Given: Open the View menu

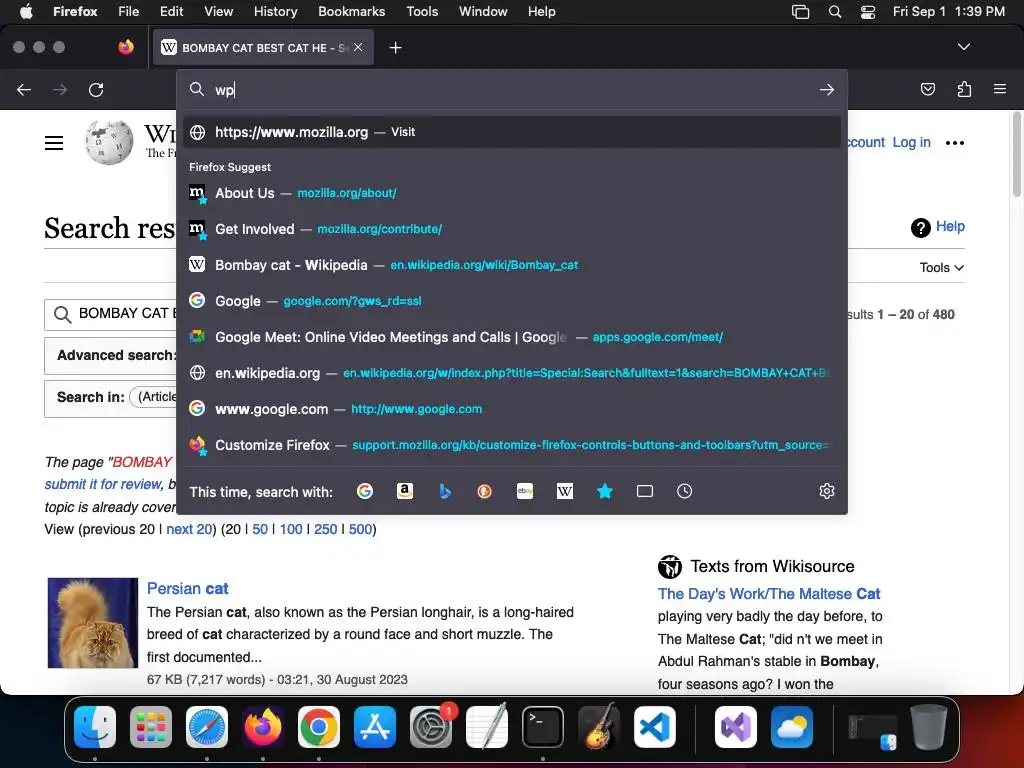Looking at the screenshot, I should 218,11.
